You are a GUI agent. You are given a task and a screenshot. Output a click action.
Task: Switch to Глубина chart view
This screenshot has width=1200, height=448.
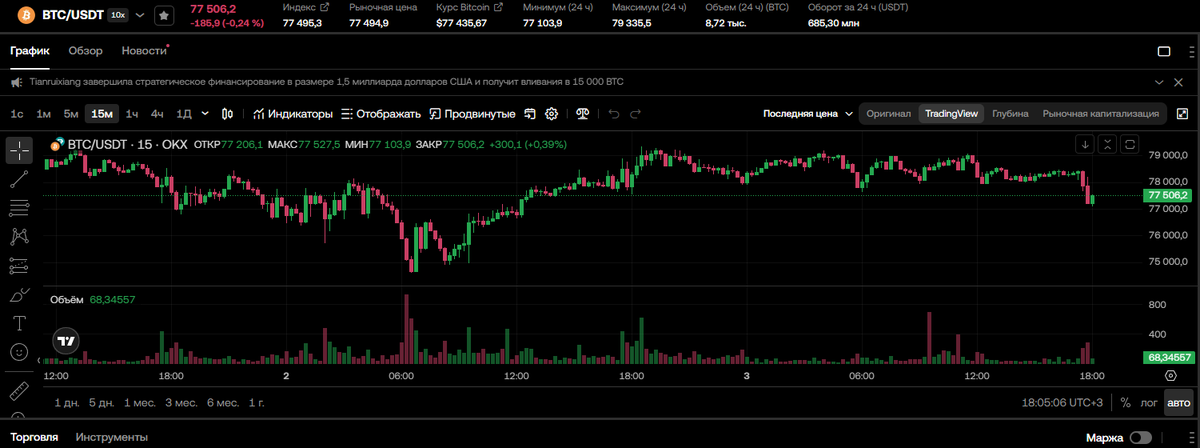tap(1010, 114)
